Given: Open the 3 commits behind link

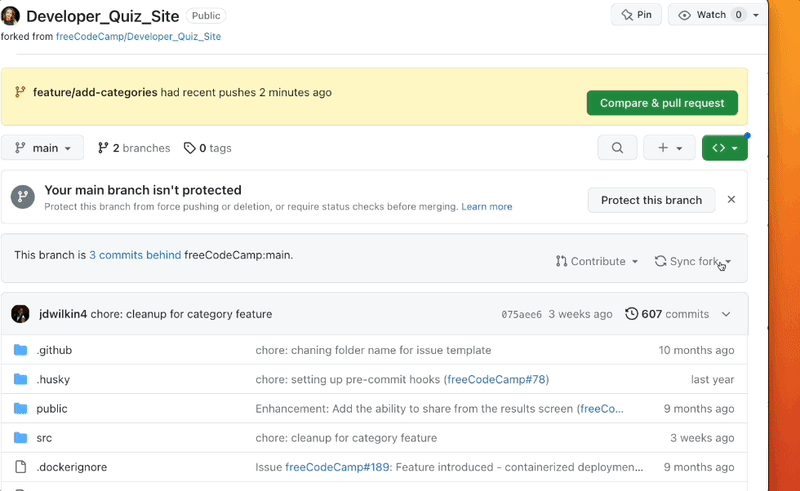Looking at the screenshot, I should 135,255.
